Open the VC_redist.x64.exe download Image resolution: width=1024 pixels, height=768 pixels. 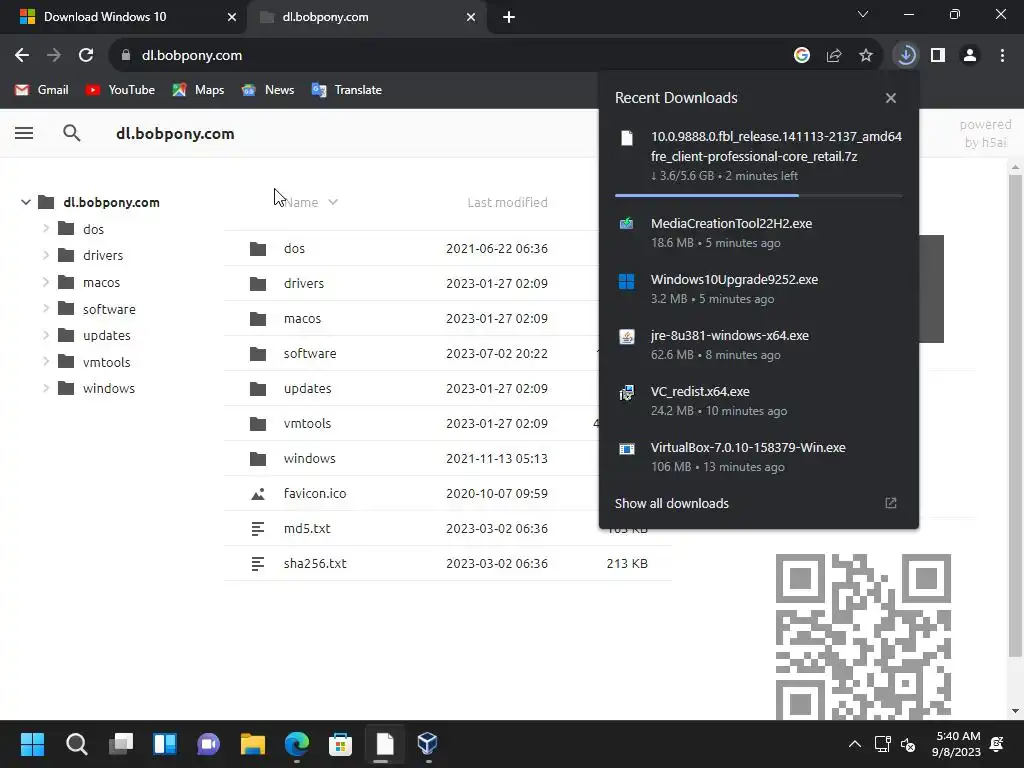point(759,401)
